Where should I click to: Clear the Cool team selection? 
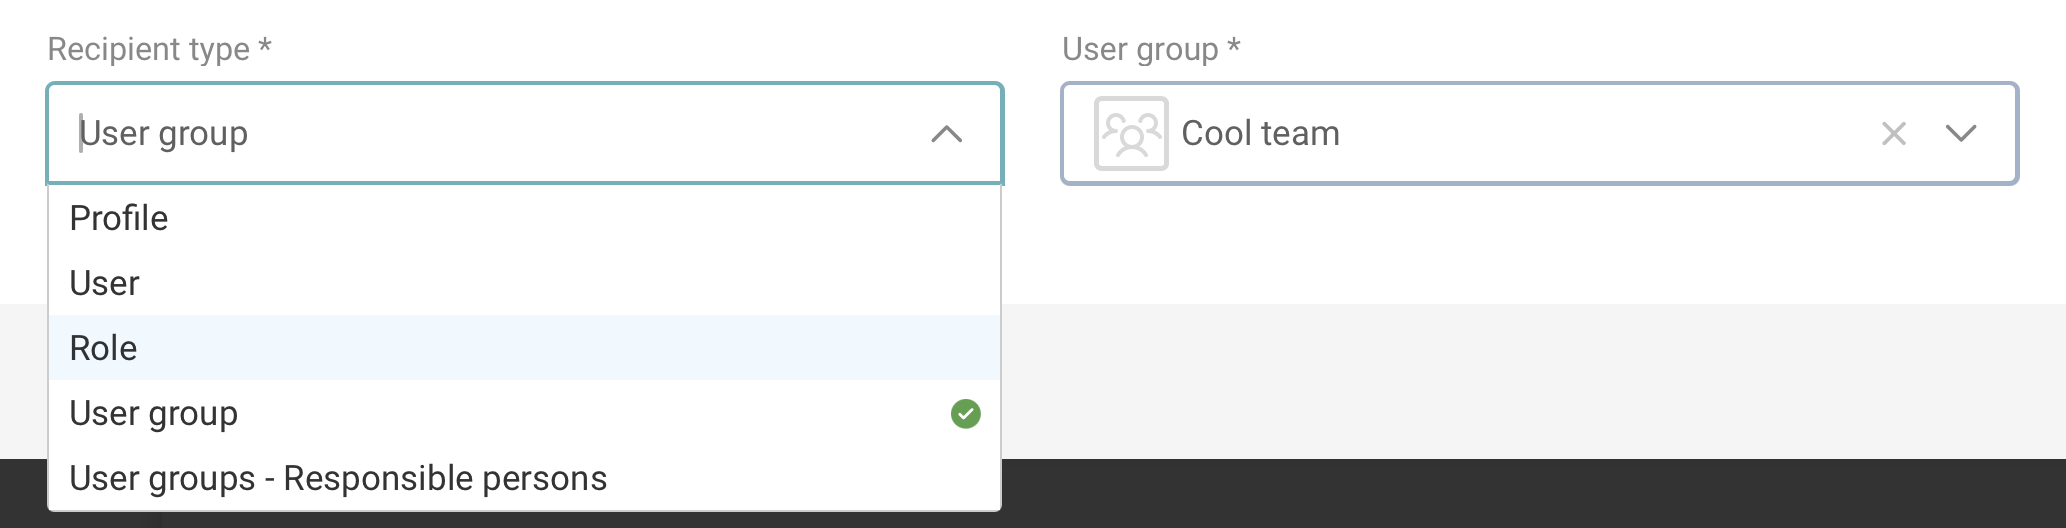1893,134
